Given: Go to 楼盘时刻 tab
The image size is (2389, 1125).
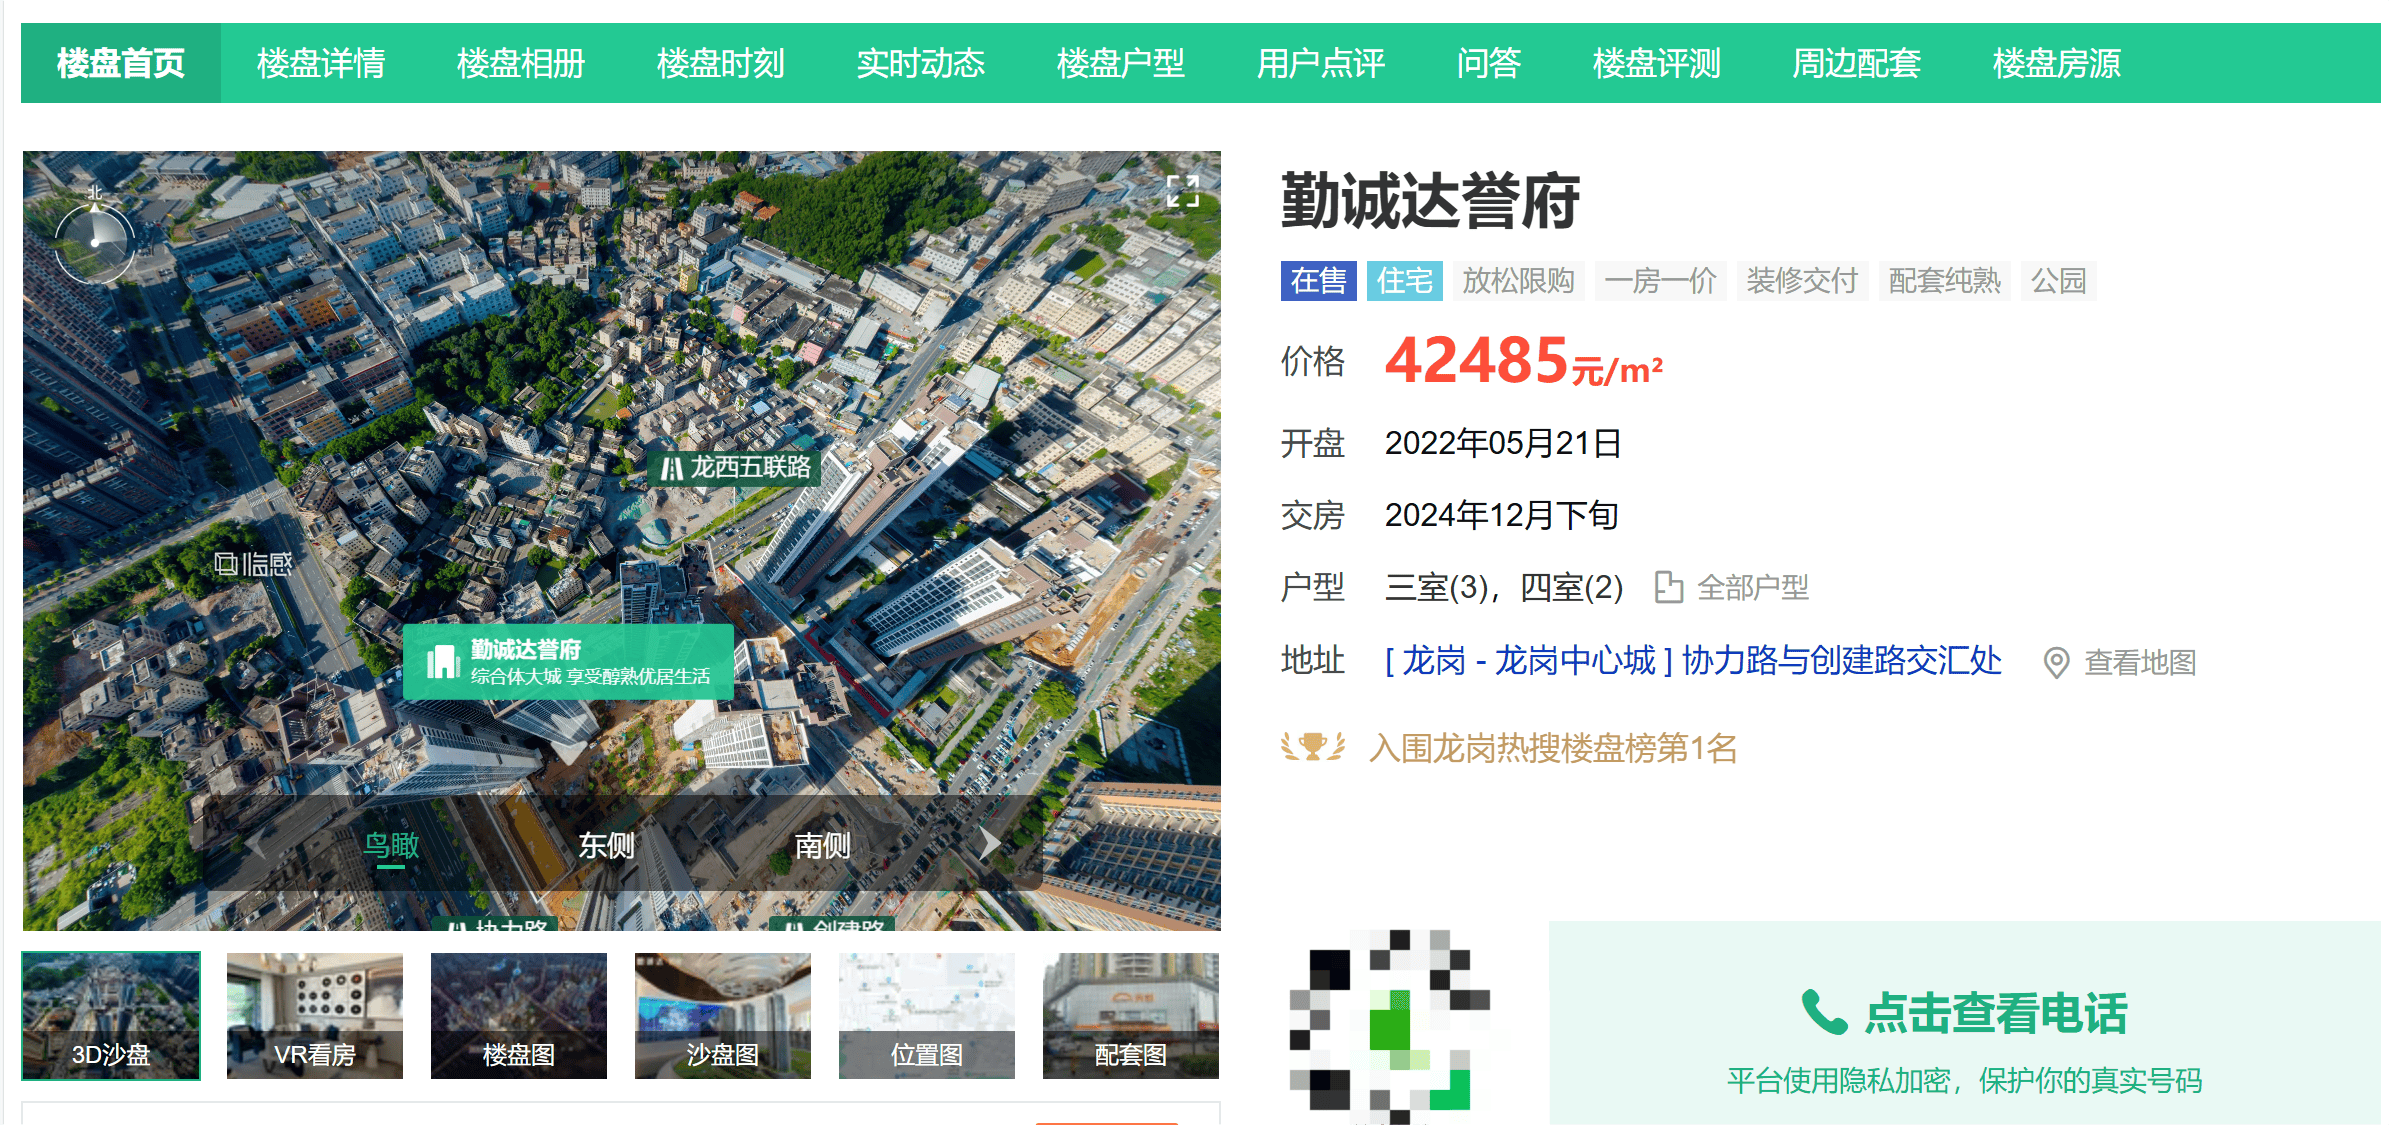Looking at the screenshot, I should pyautogui.click(x=721, y=63).
